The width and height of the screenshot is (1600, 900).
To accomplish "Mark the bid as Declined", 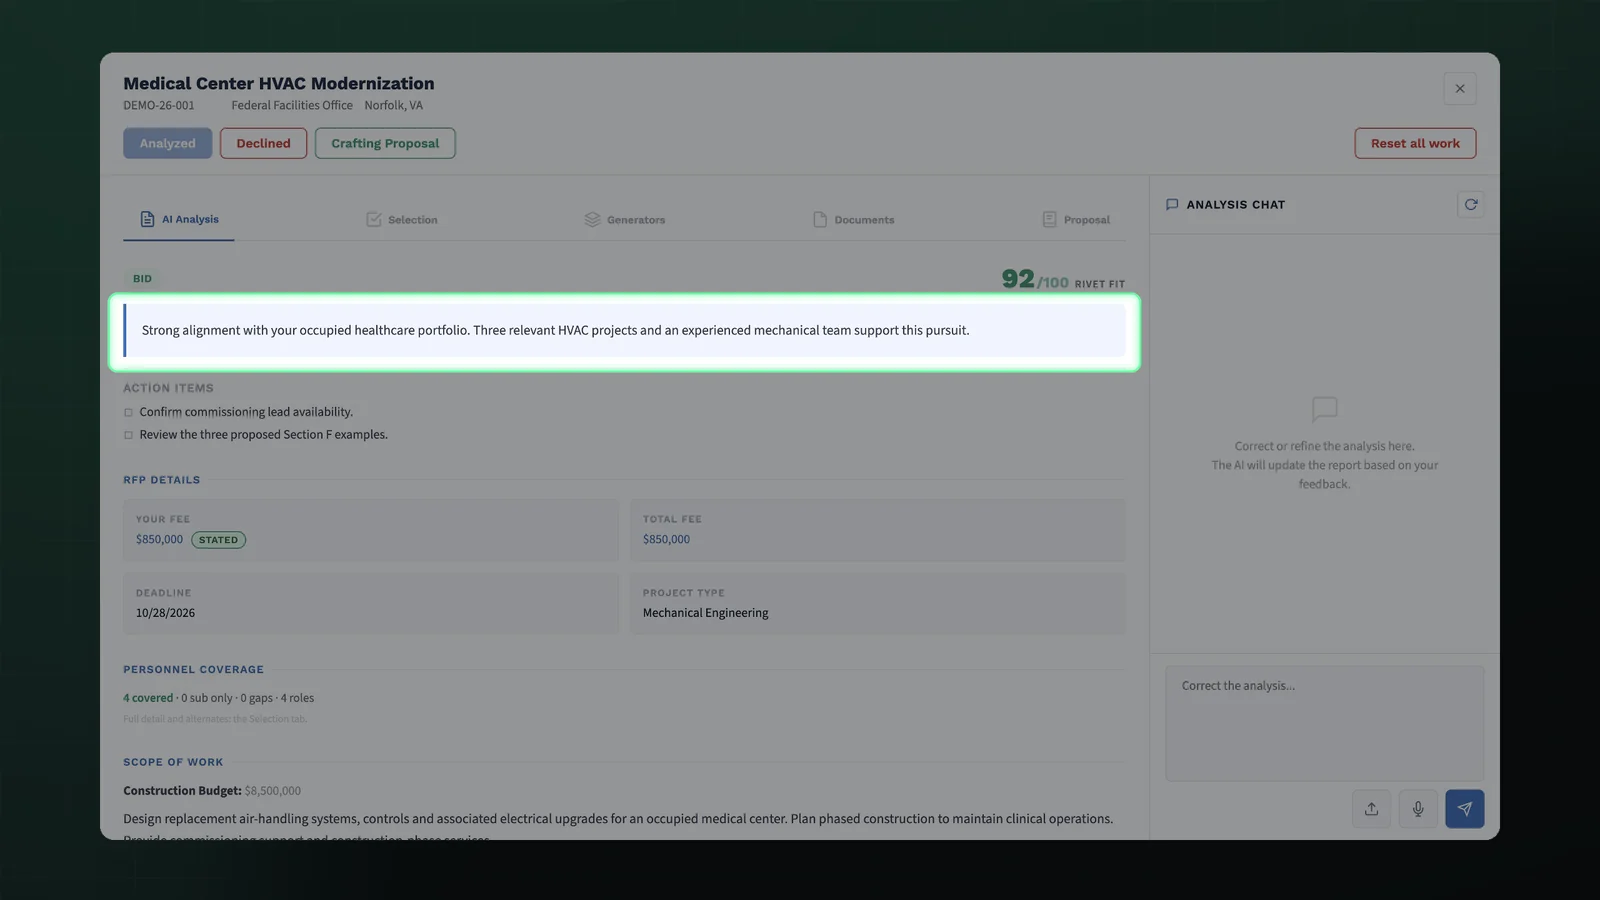I will (263, 143).
